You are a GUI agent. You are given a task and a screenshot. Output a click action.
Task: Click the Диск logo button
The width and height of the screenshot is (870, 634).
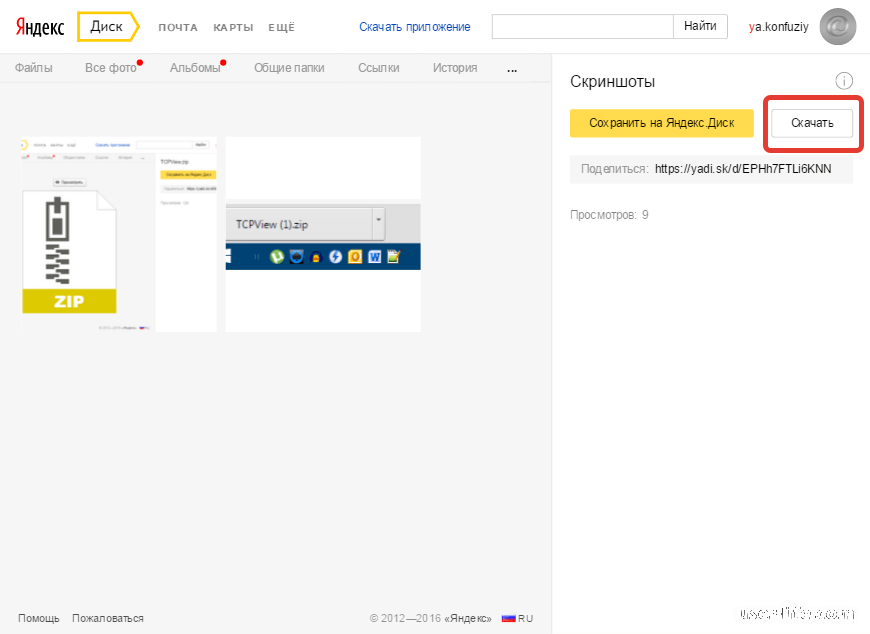click(108, 27)
